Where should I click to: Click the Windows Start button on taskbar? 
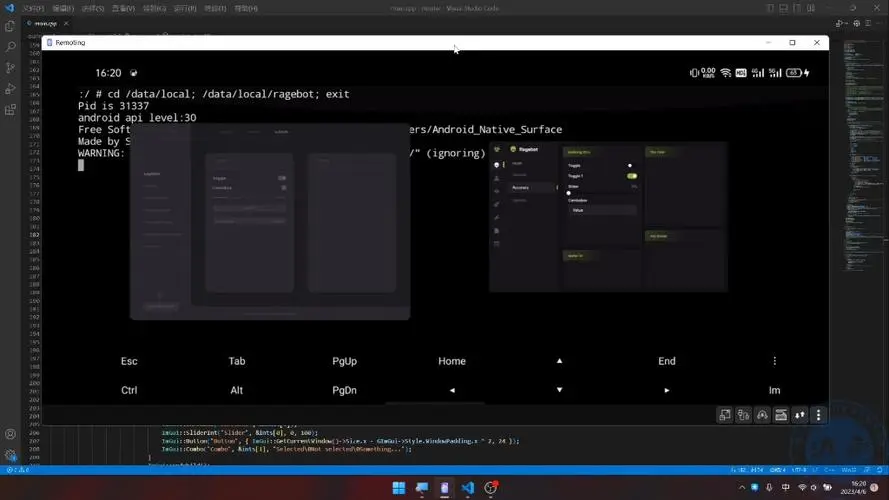click(399, 488)
